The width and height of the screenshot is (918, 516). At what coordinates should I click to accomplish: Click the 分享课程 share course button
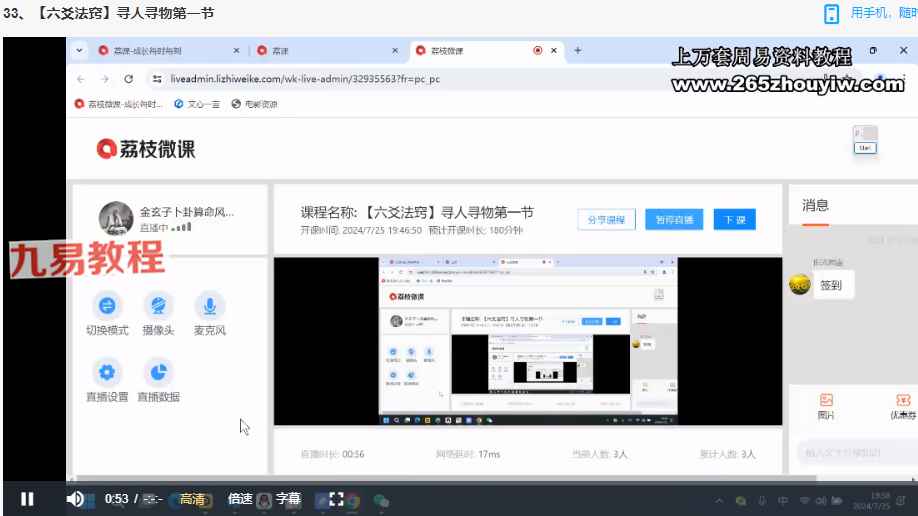point(605,220)
